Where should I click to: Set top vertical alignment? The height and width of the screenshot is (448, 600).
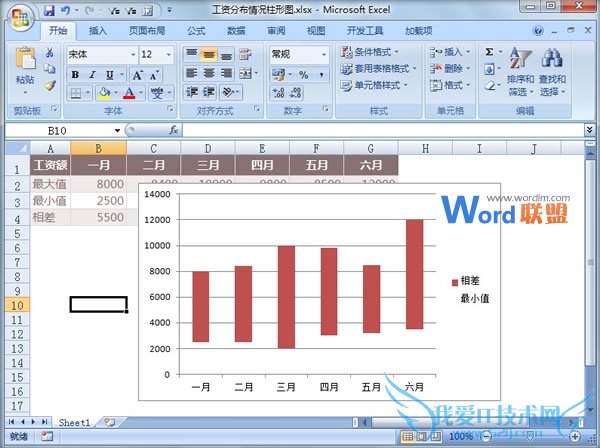tap(191, 54)
